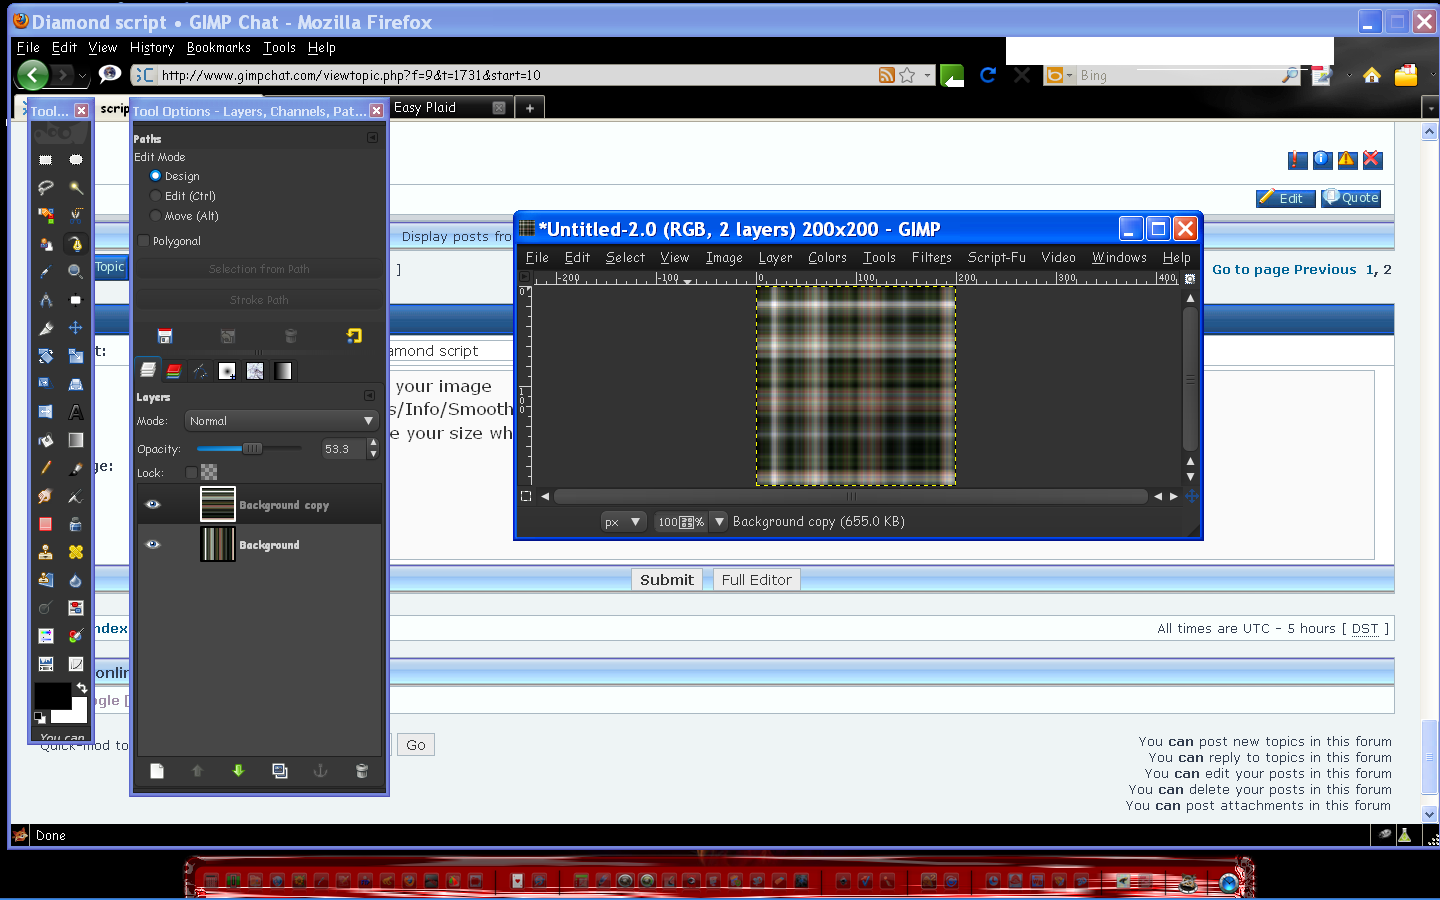The width and height of the screenshot is (1440, 900).
Task: Select Design edit mode radio button
Action: tap(155, 176)
